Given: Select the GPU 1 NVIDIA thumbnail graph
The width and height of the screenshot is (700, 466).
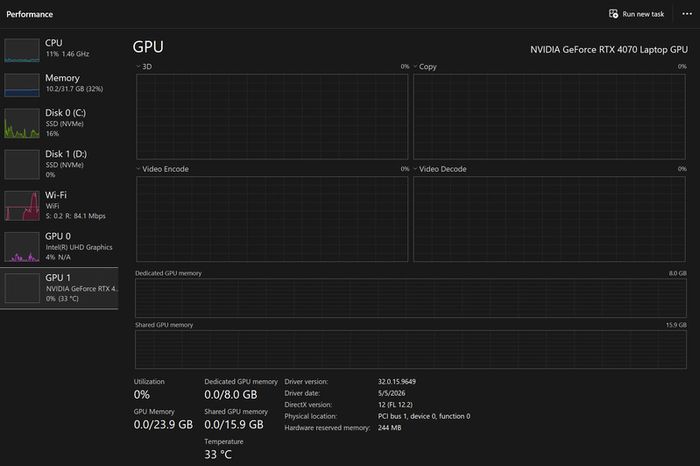Looking at the screenshot, I should 22,288.
